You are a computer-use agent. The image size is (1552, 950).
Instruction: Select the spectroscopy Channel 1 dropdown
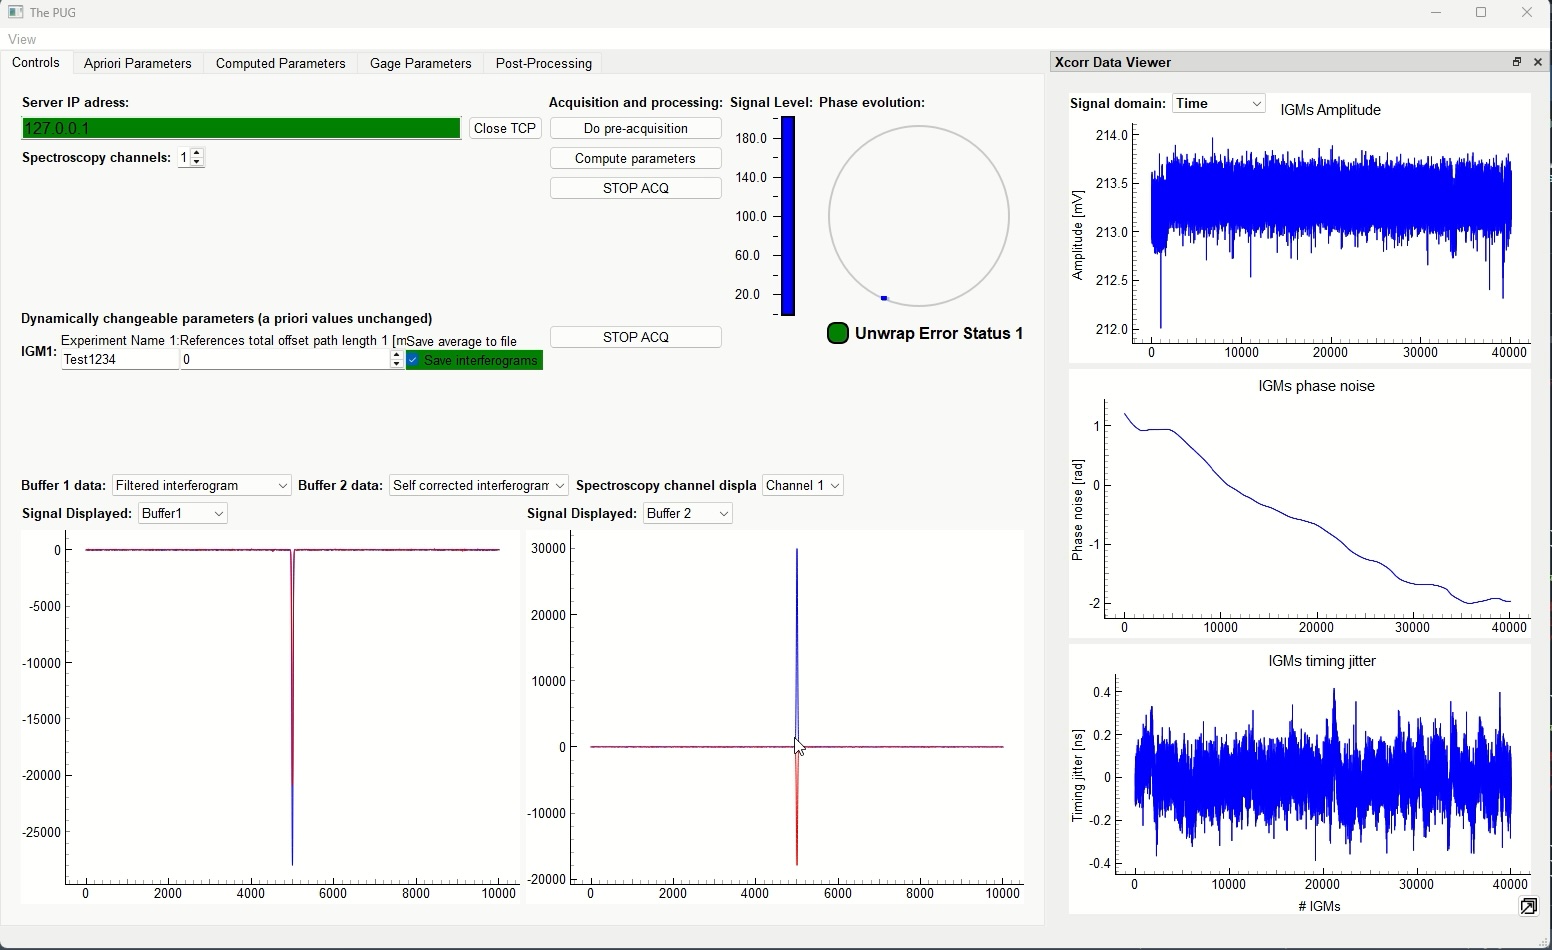(802, 486)
